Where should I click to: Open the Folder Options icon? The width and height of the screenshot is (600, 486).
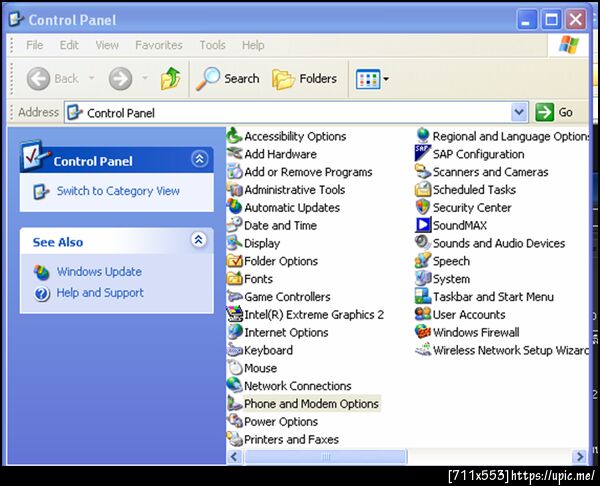click(x=234, y=261)
